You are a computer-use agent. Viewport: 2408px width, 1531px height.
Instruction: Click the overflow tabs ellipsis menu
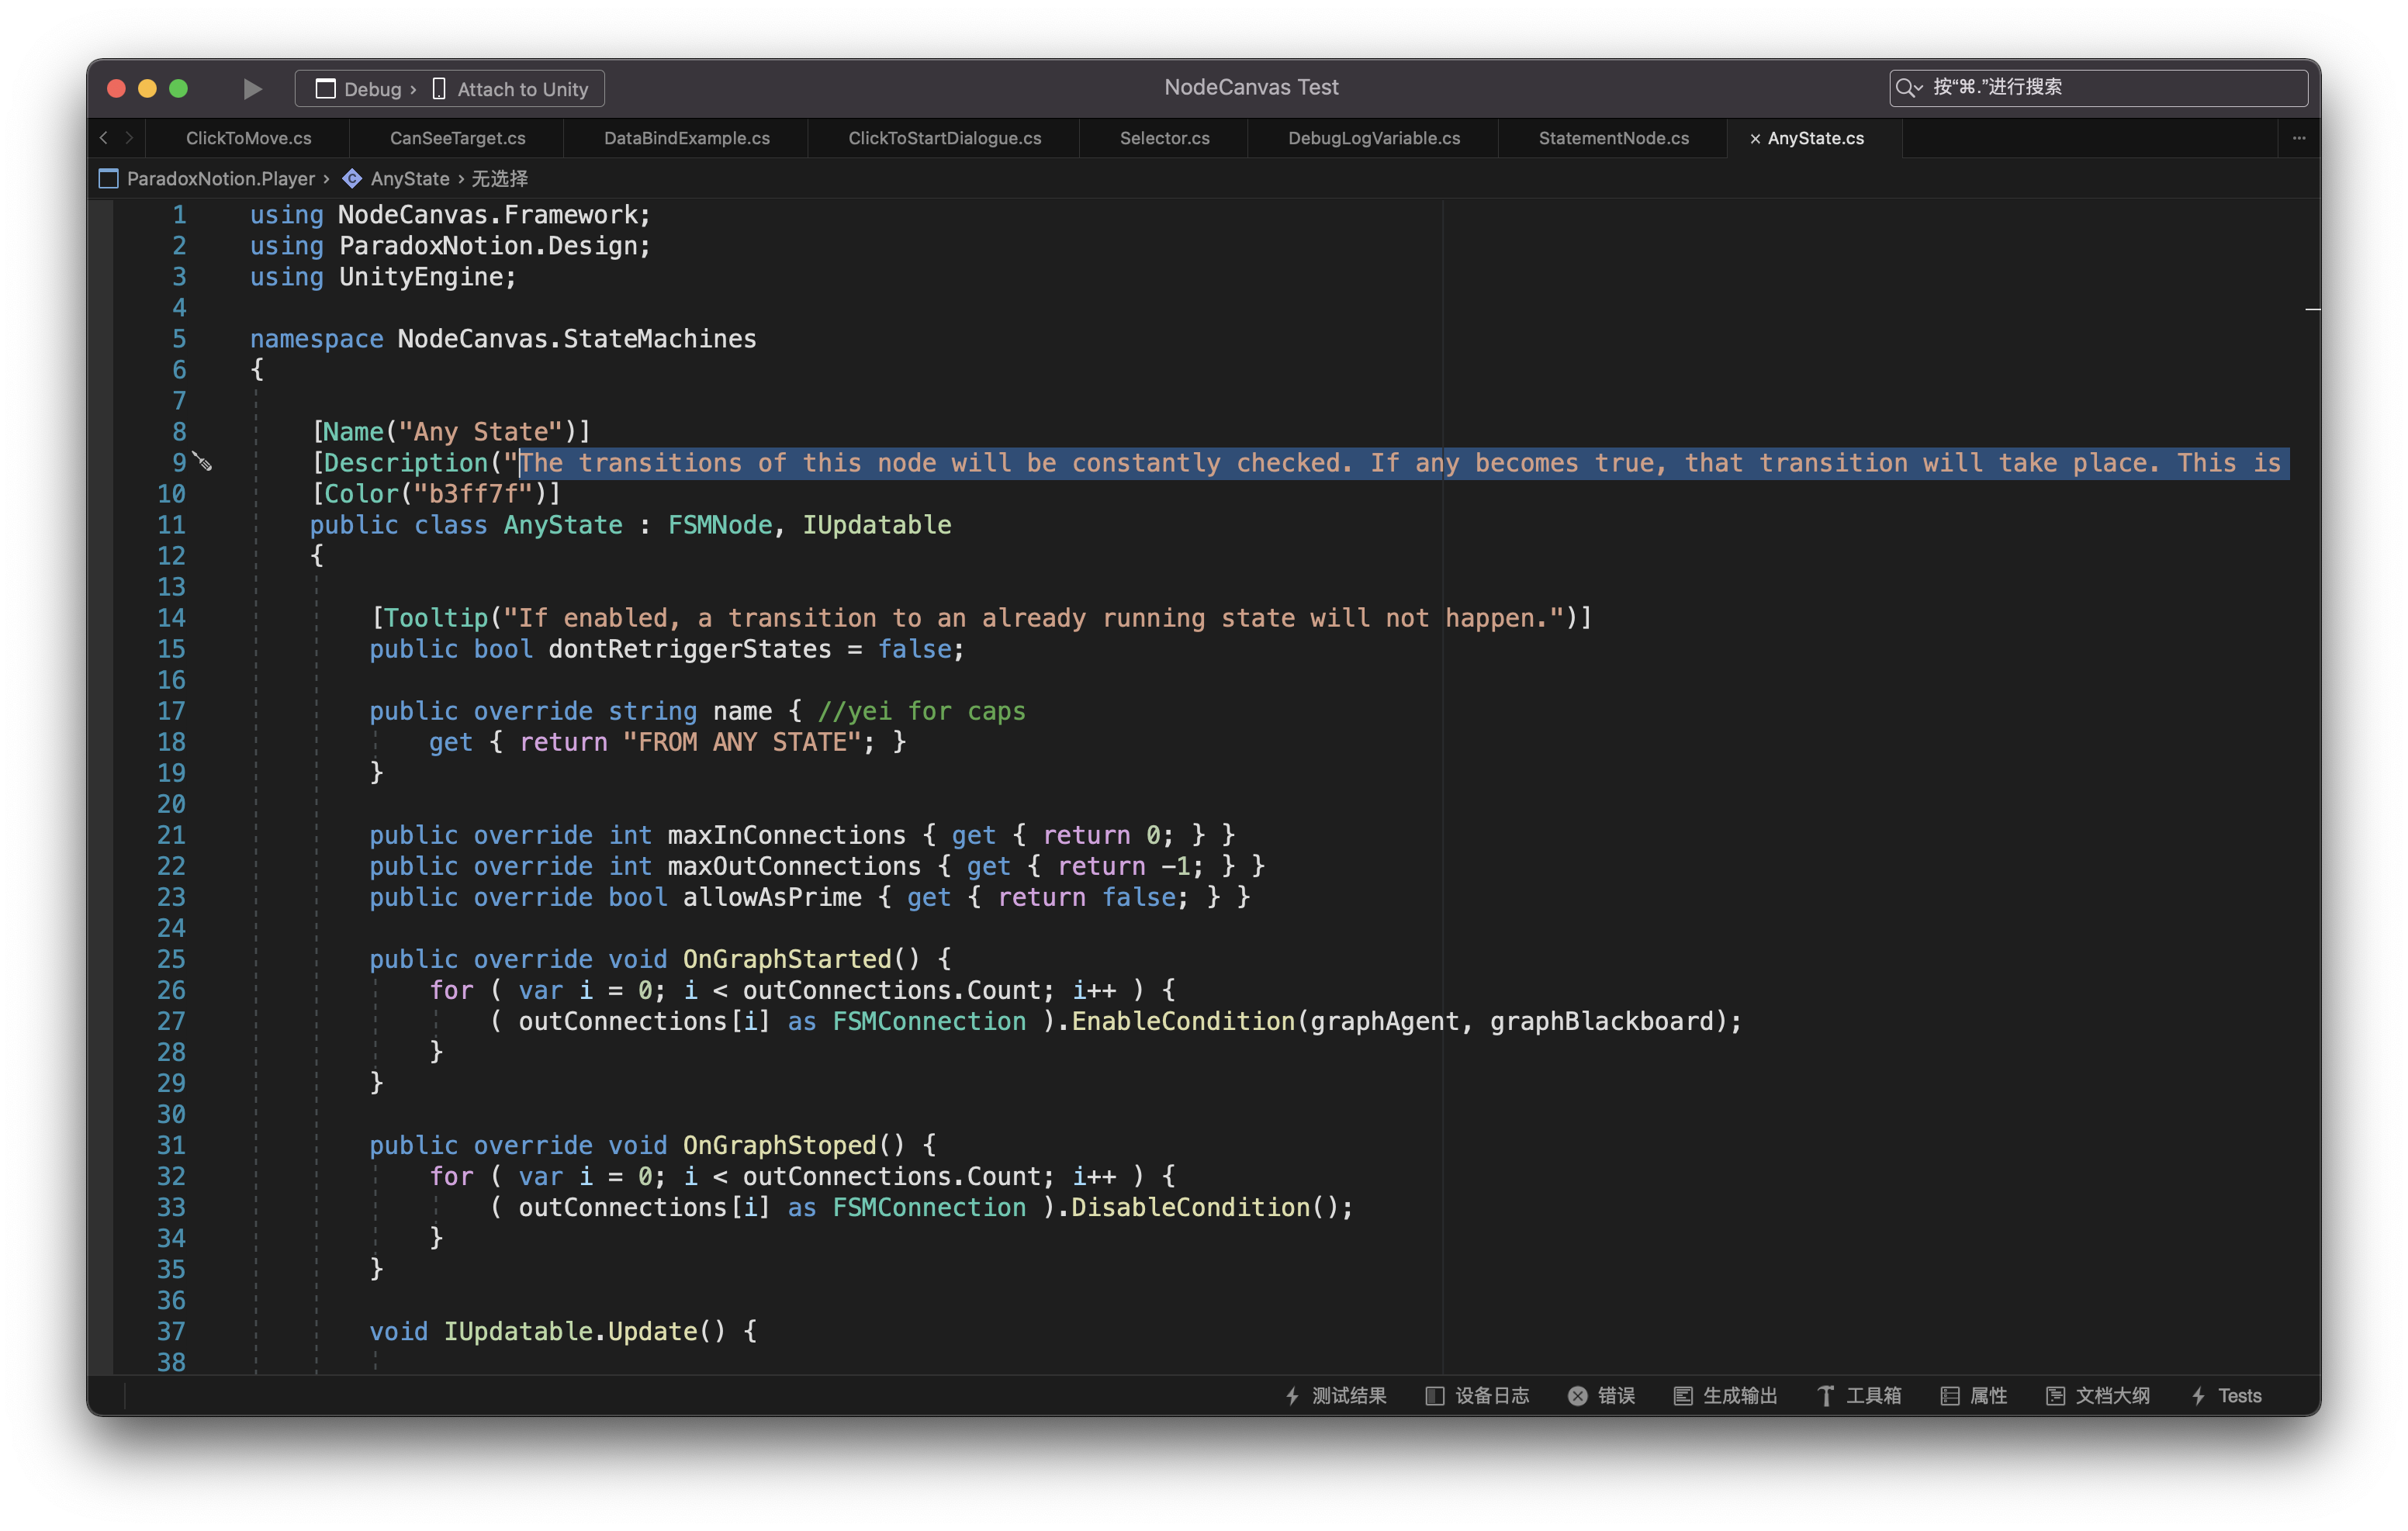point(2298,138)
